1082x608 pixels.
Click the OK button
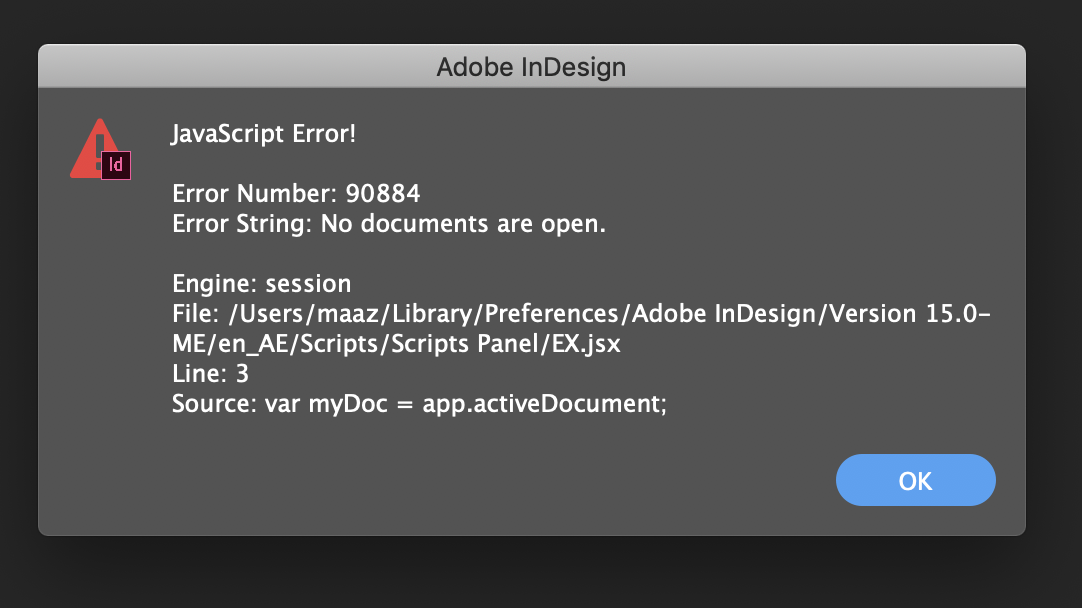coord(915,481)
